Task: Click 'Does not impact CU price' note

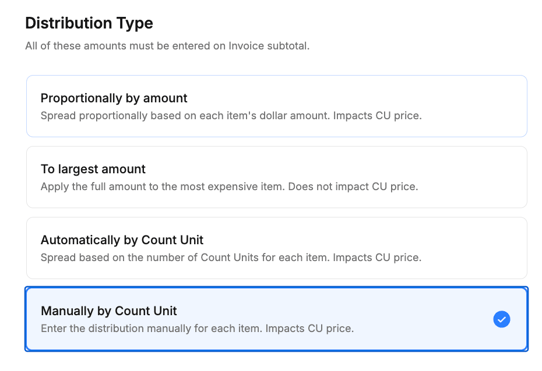Action: click(353, 186)
